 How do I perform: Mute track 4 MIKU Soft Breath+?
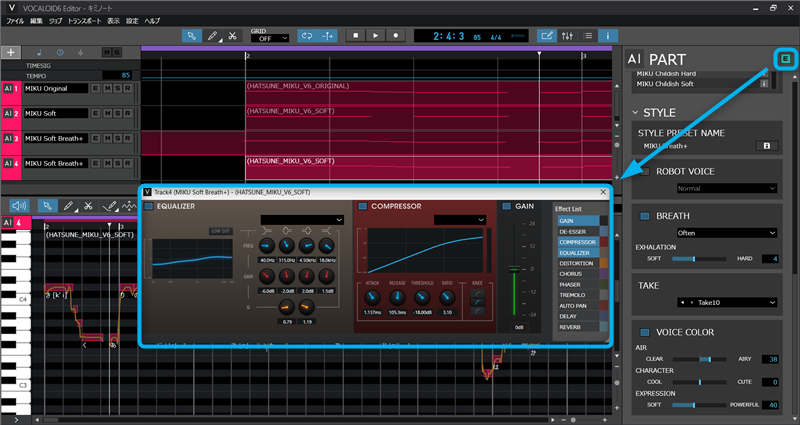click(x=107, y=163)
